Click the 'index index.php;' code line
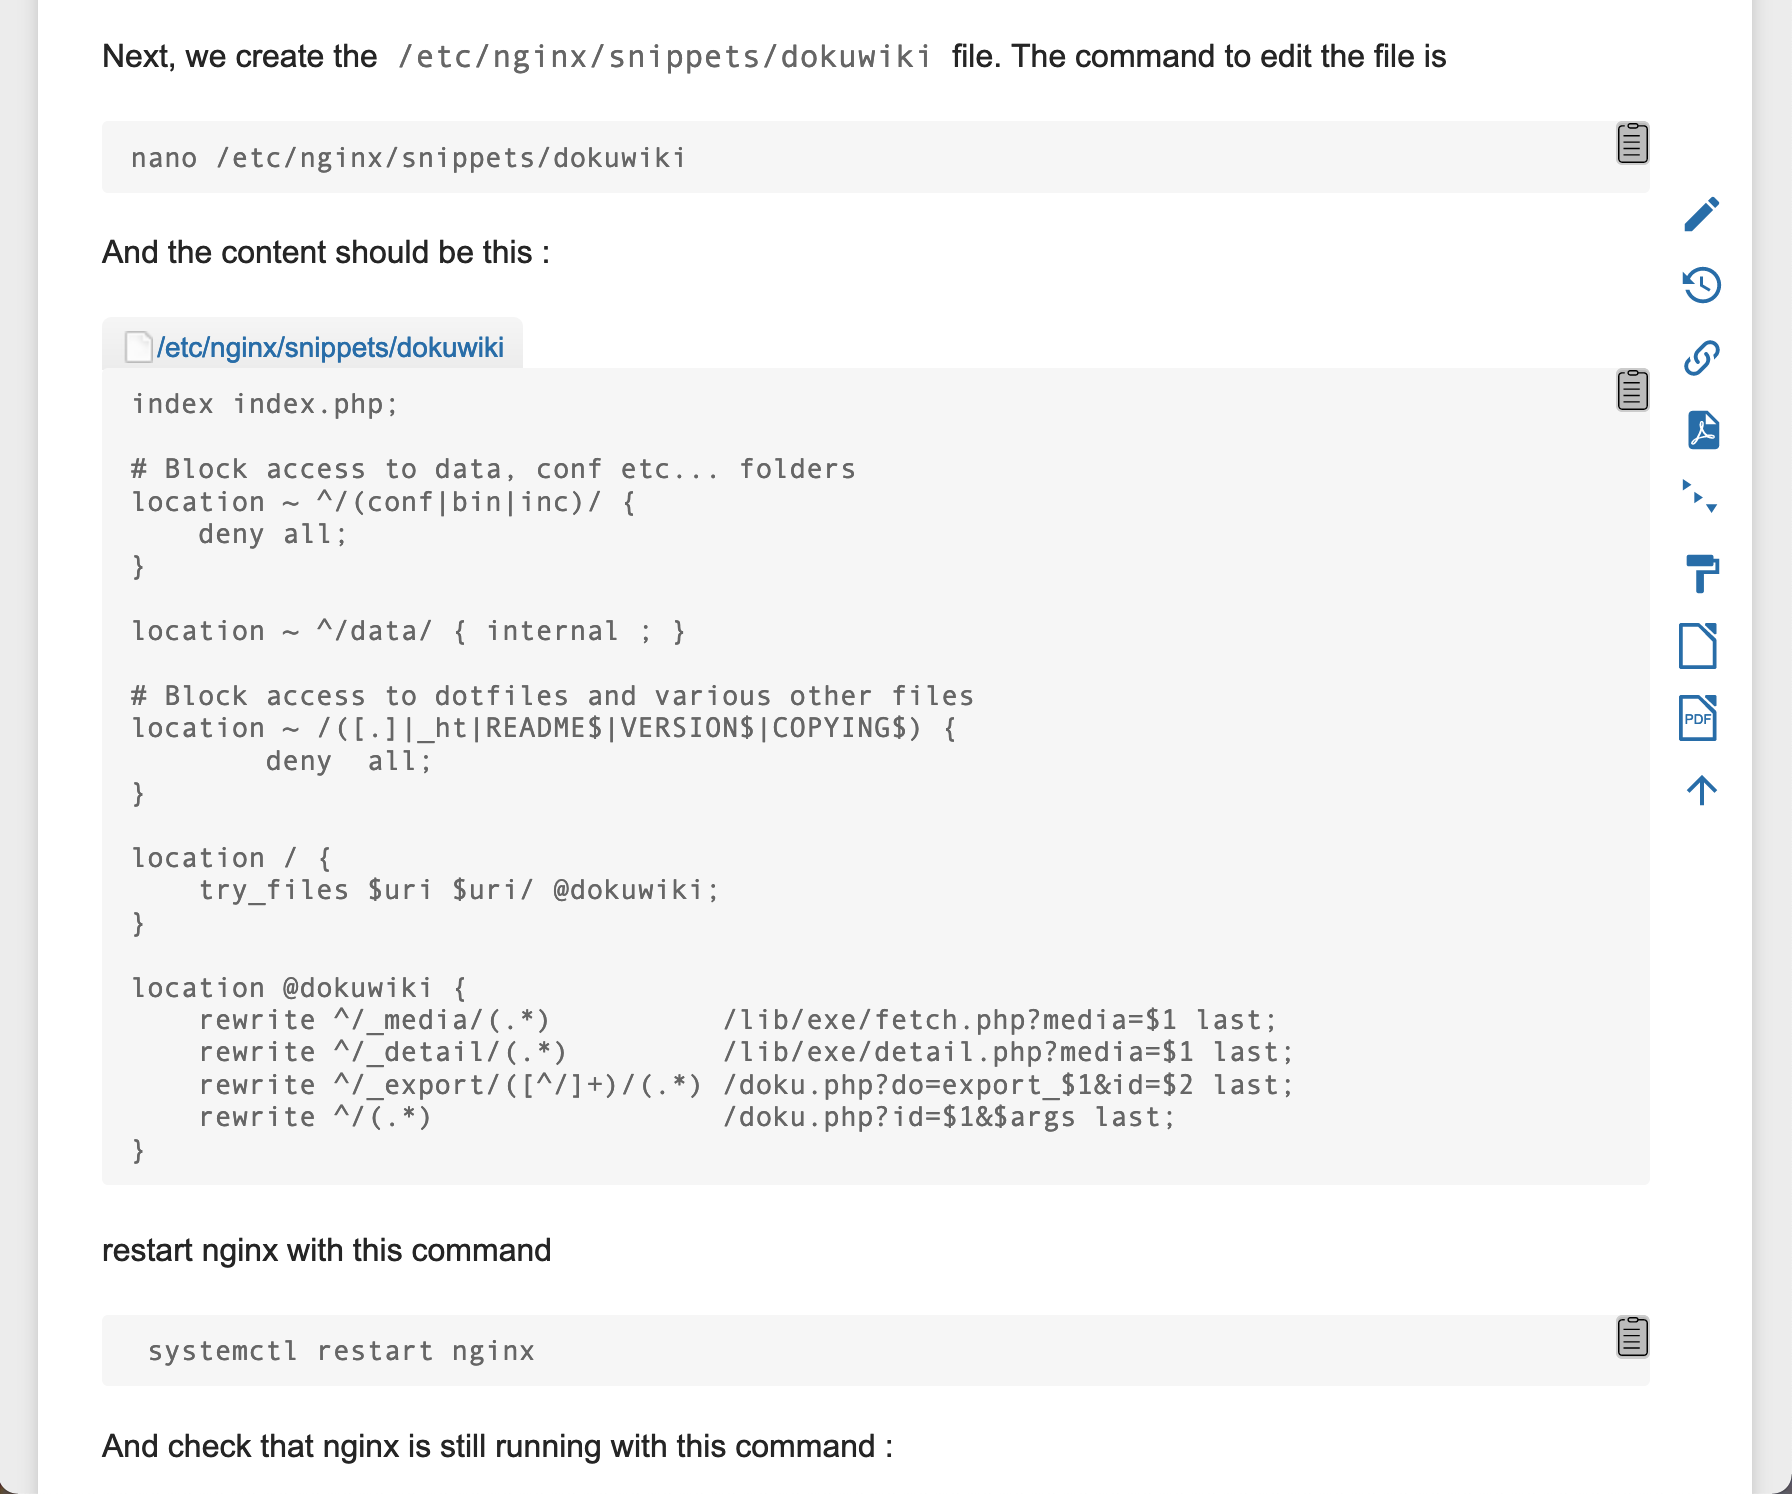The height and width of the screenshot is (1494, 1792). click(x=265, y=404)
